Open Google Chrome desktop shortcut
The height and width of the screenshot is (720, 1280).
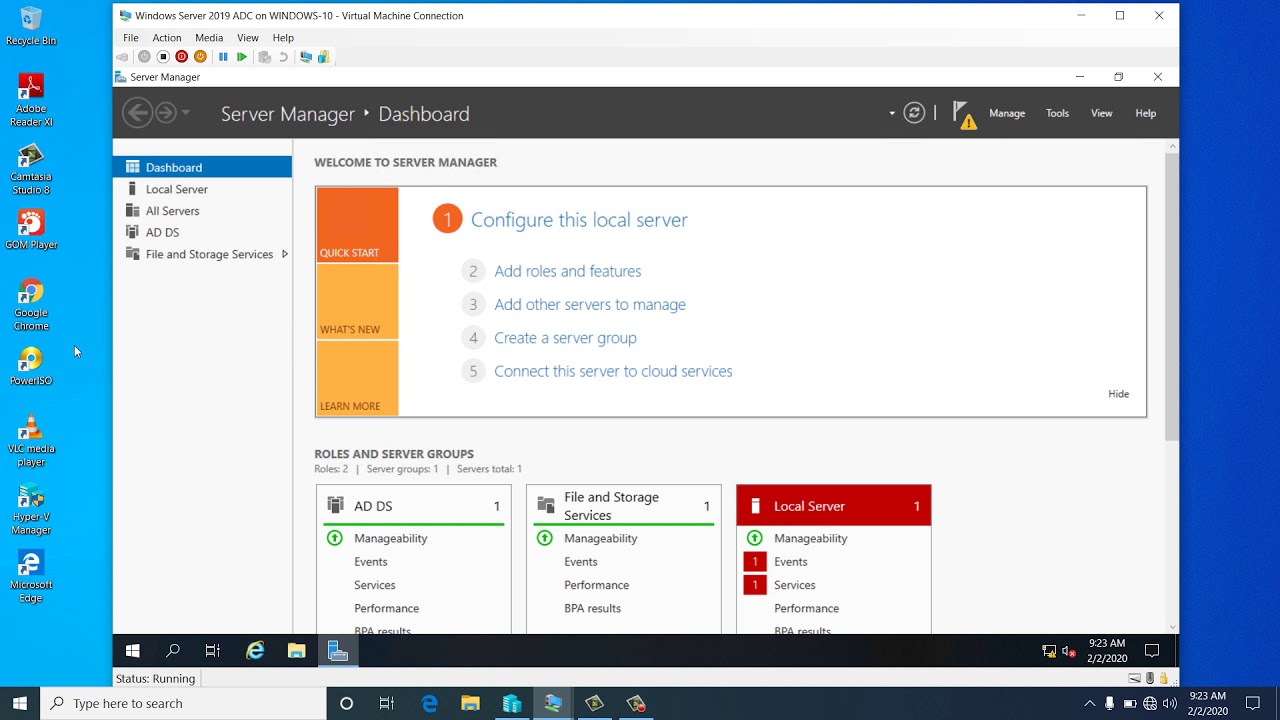pyautogui.click(x=31, y=305)
